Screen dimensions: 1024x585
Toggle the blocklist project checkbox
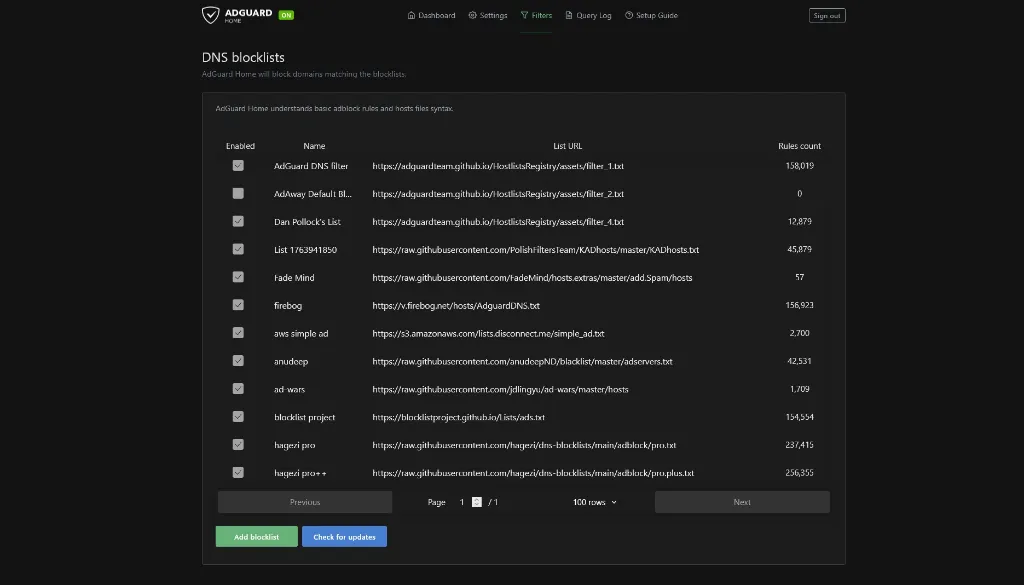tap(238, 417)
